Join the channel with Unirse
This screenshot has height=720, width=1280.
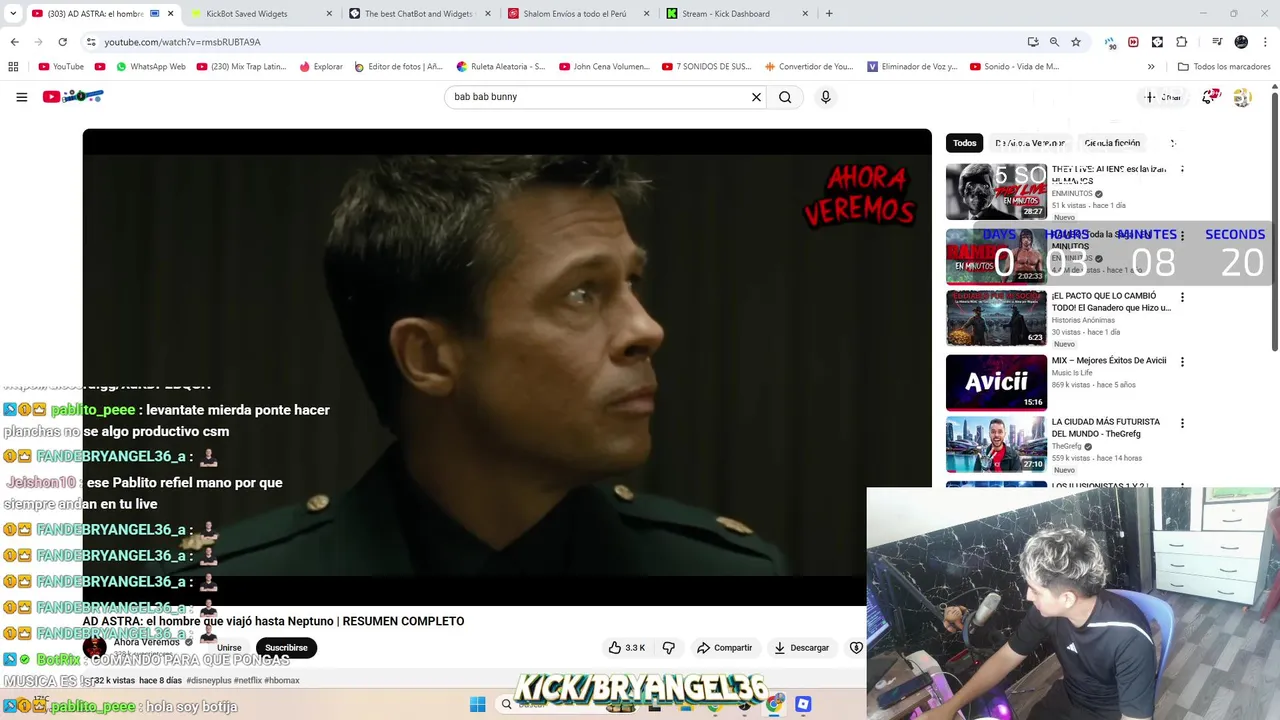229,648
